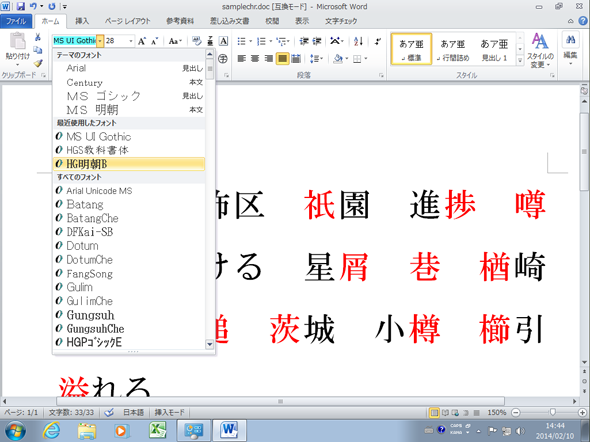
Task: Click the Clear Formatting icon
Action: click(x=196, y=41)
